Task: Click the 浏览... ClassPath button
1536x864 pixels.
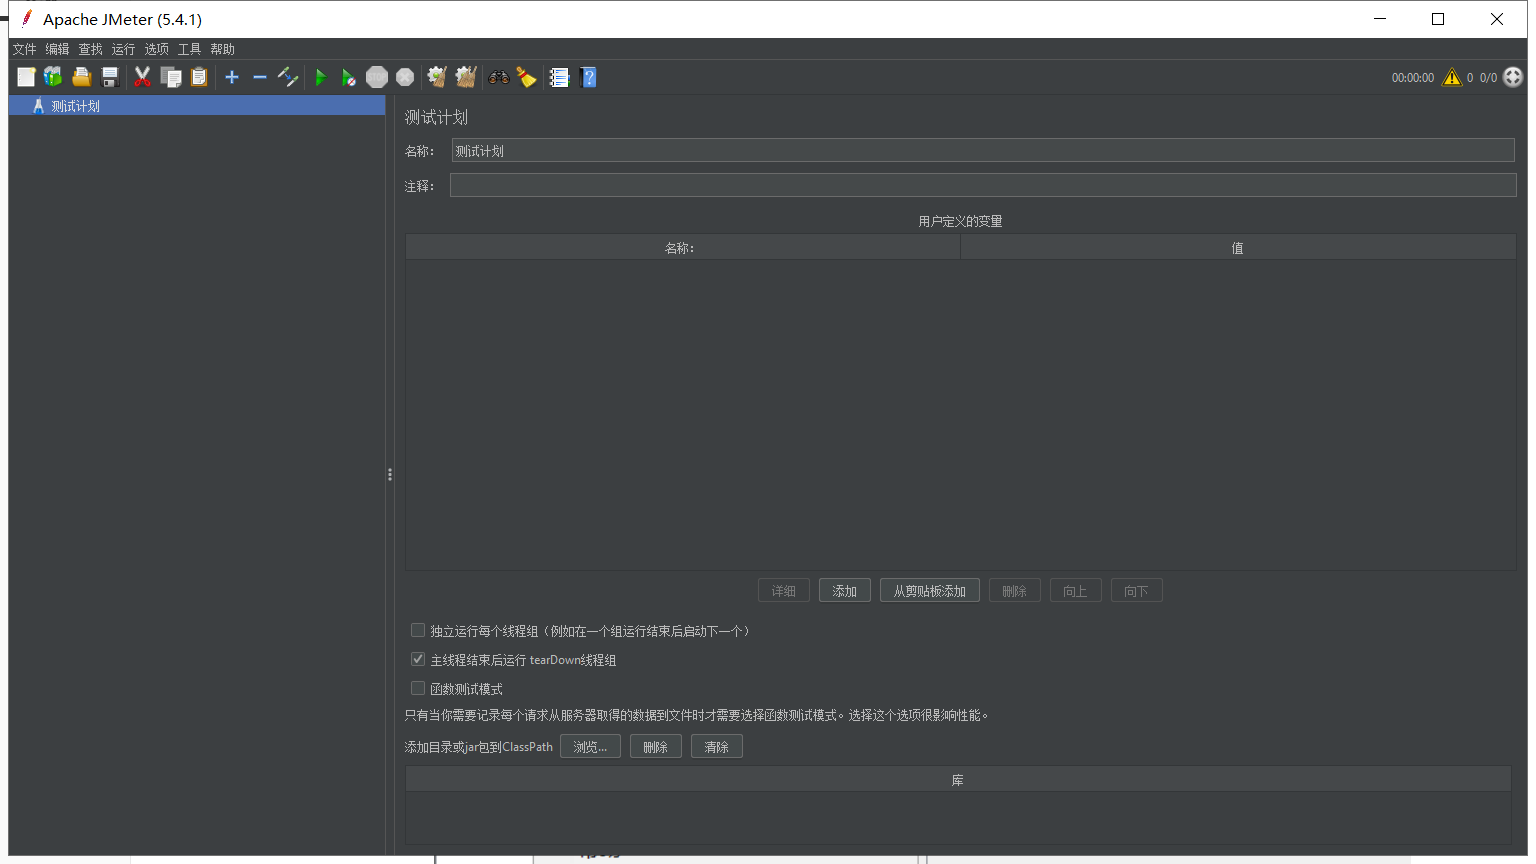Action: pos(590,747)
